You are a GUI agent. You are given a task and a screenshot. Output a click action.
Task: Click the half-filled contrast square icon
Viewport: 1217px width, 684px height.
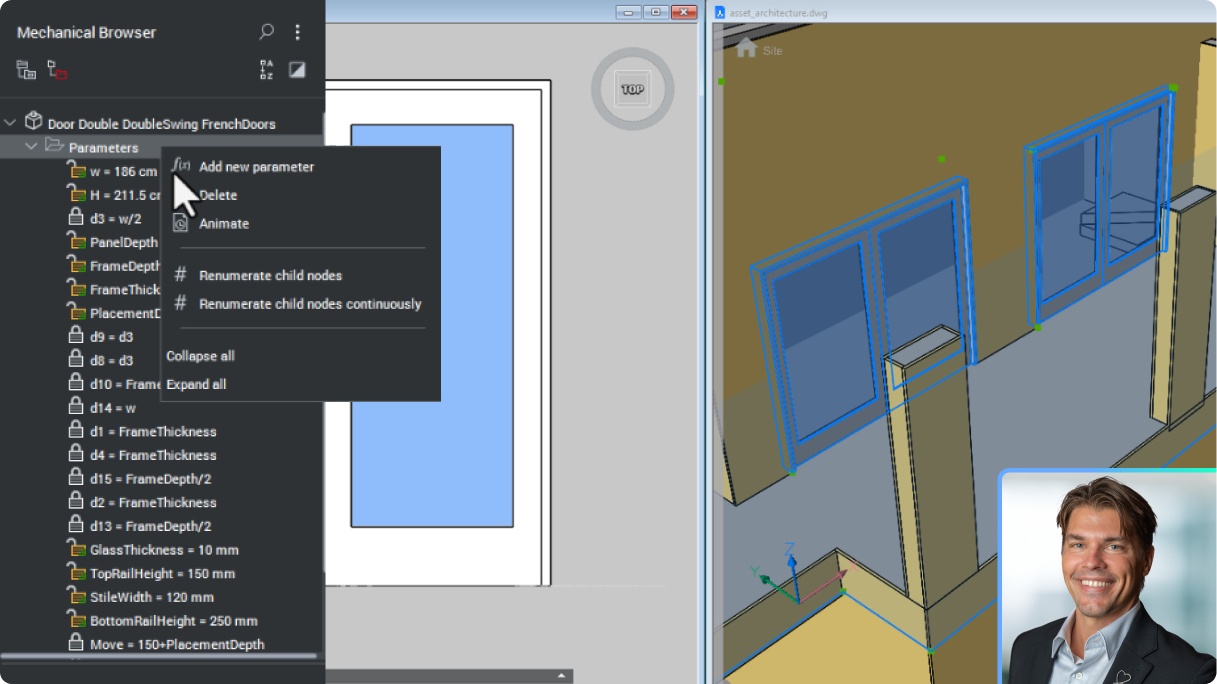(296, 69)
